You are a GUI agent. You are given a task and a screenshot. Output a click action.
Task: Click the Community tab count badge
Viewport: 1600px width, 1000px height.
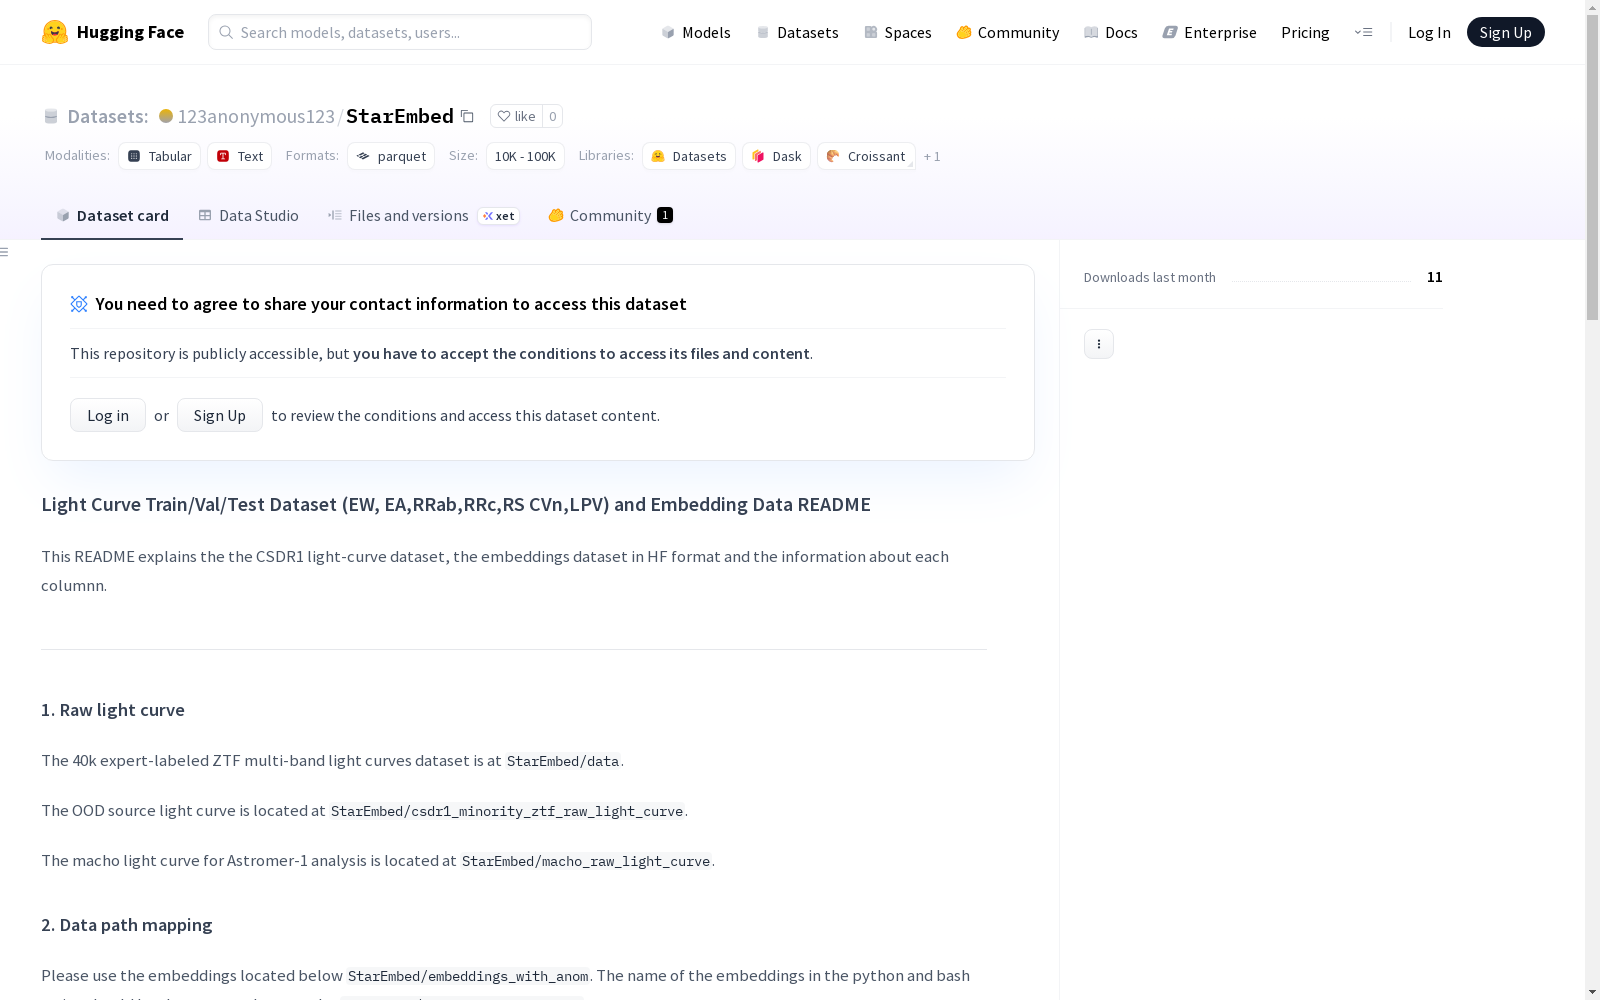click(x=665, y=215)
